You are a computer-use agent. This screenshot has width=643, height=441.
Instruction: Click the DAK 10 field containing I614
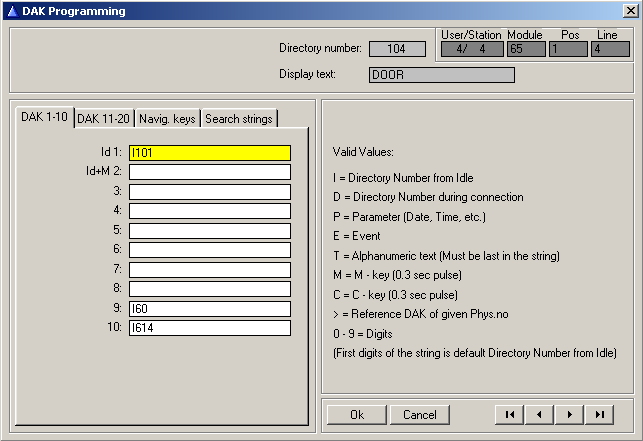[x=209, y=328]
